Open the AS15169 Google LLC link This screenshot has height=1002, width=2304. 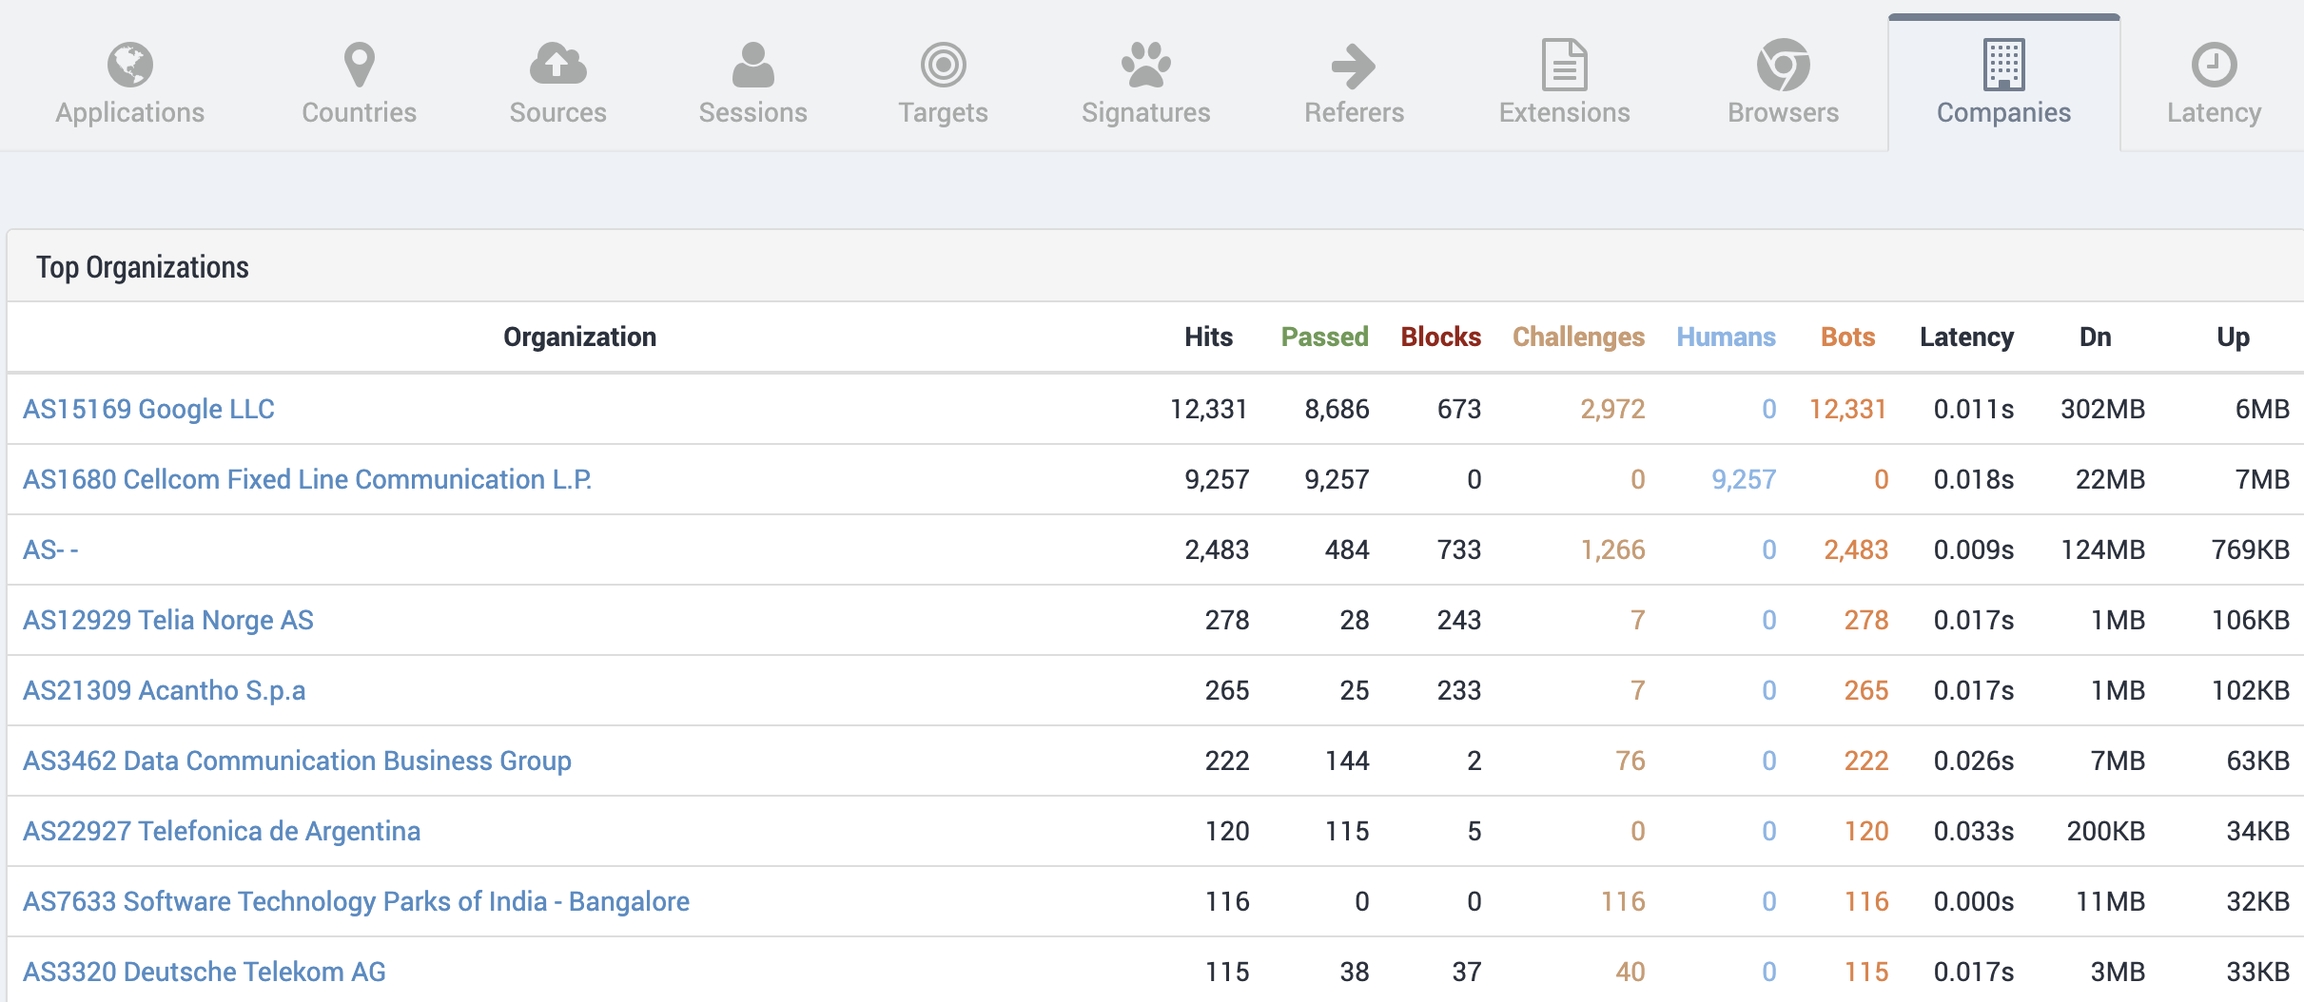tap(149, 409)
